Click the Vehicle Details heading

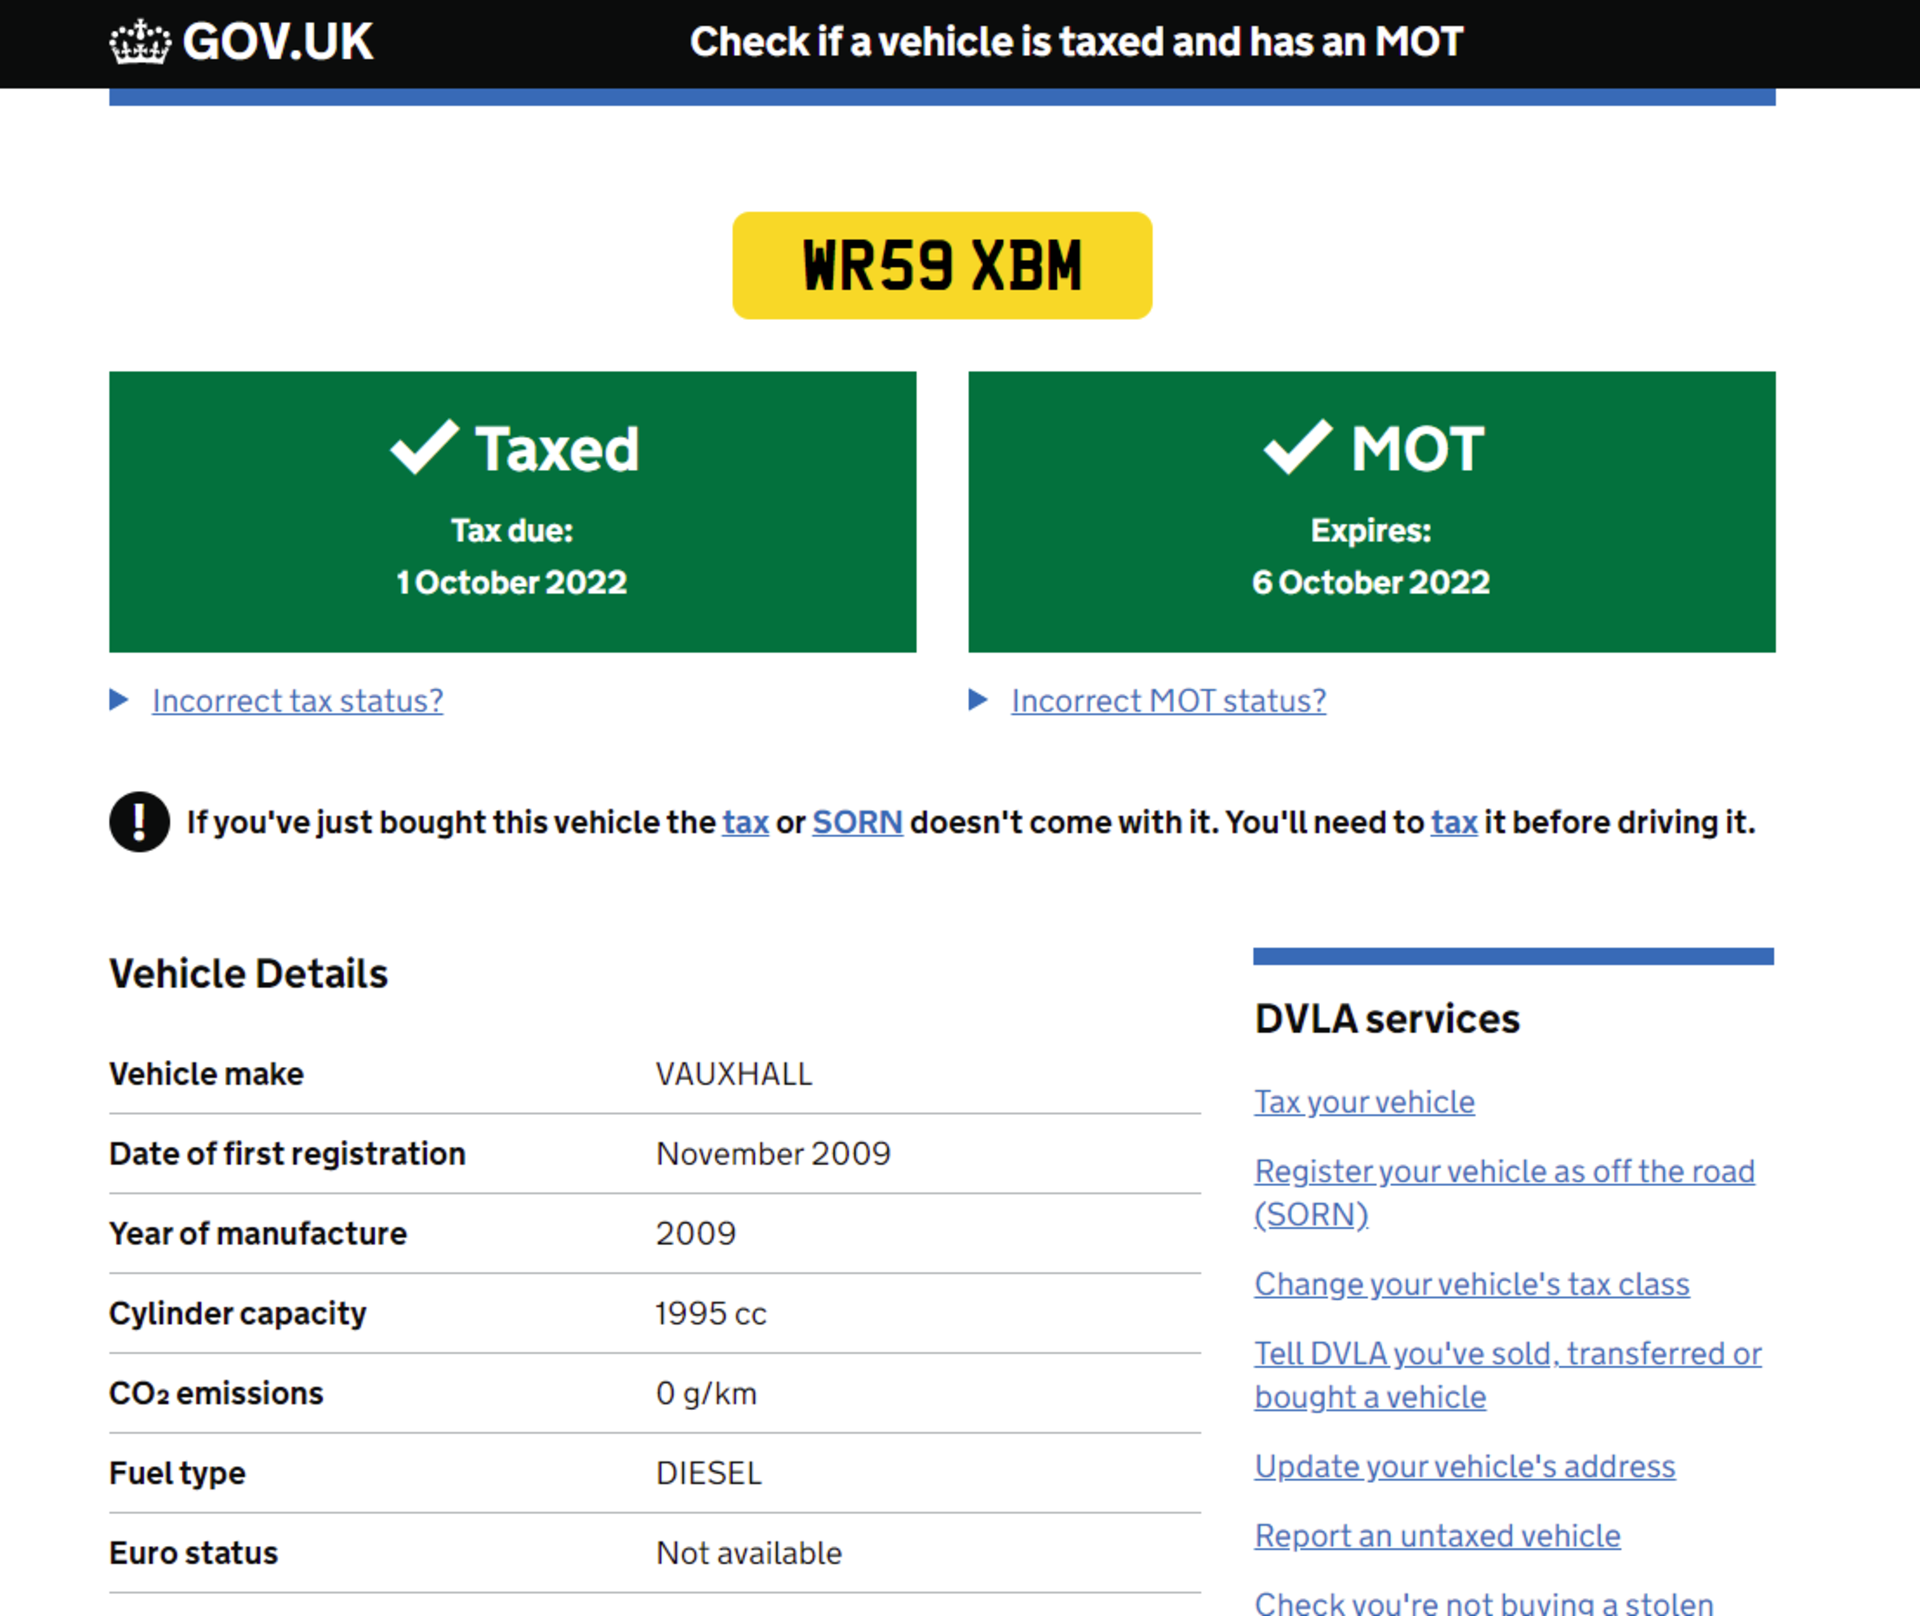click(x=248, y=974)
